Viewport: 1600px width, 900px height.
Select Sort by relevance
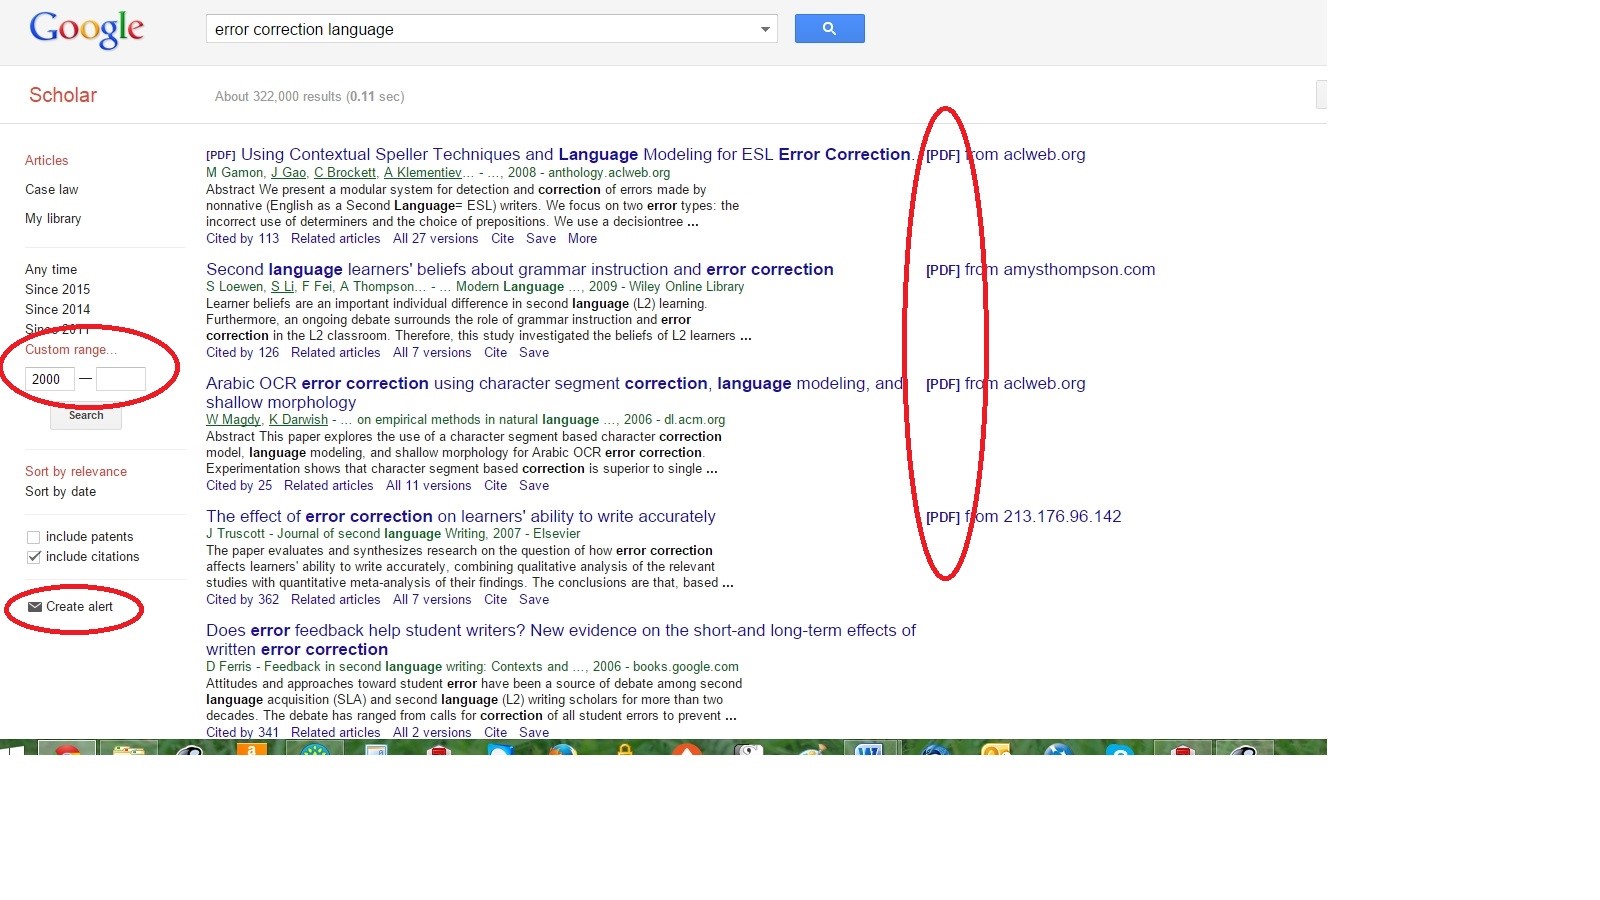click(x=76, y=471)
